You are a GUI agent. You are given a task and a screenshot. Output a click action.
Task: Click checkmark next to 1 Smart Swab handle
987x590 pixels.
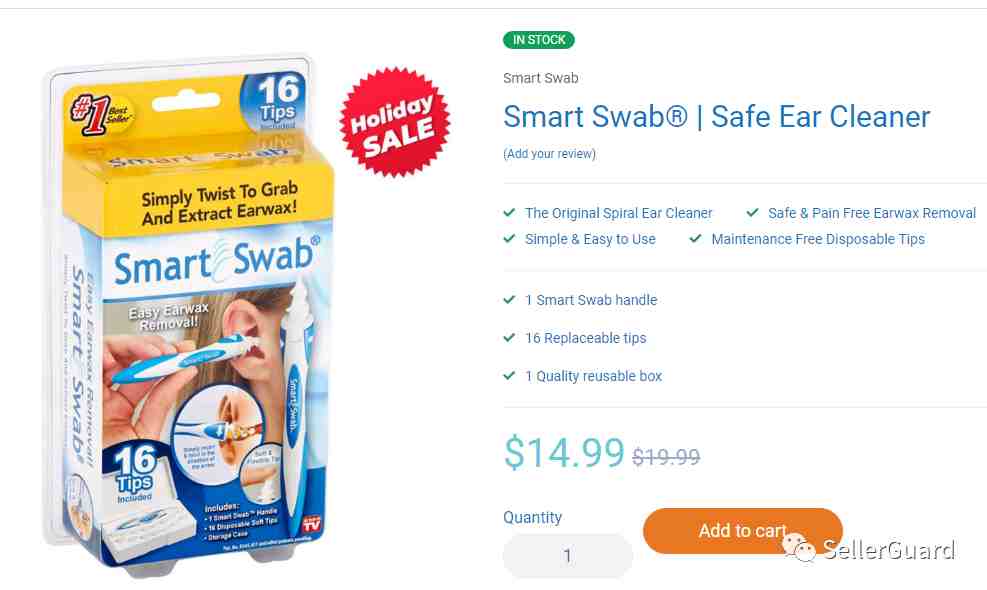coord(509,300)
